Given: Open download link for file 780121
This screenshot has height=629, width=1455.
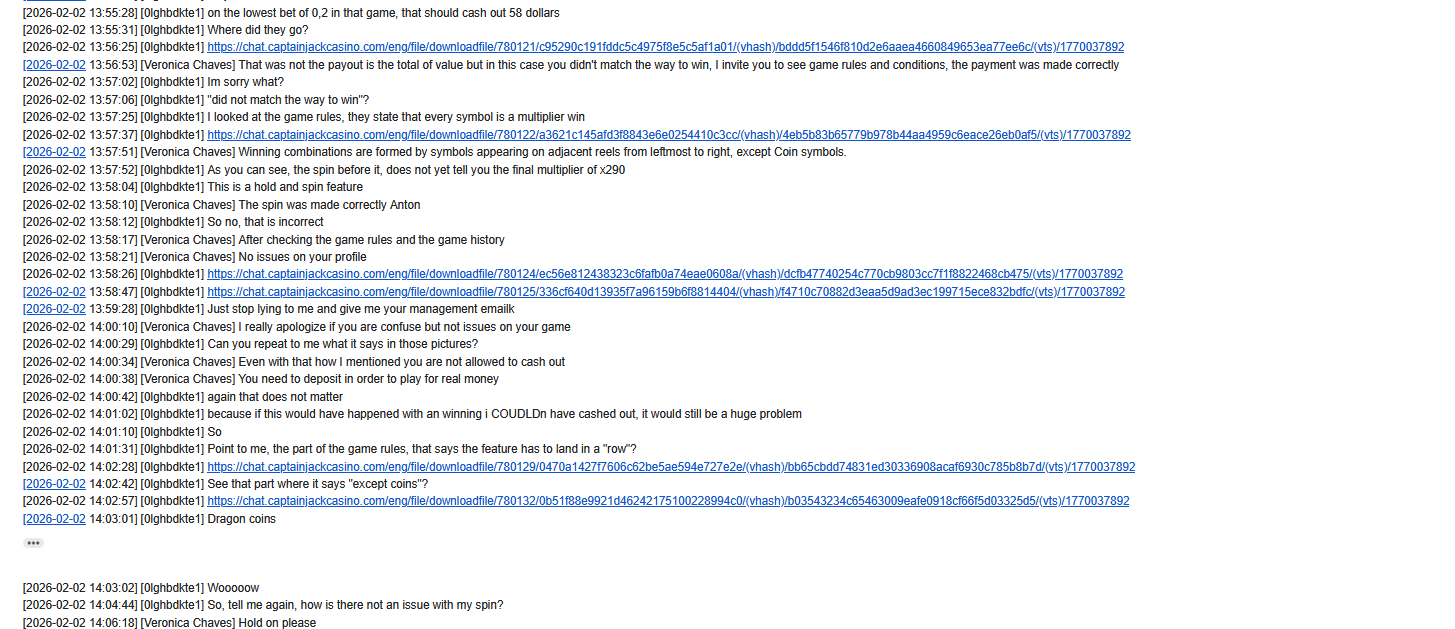Looking at the screenshot, I should tap(665, 47).
